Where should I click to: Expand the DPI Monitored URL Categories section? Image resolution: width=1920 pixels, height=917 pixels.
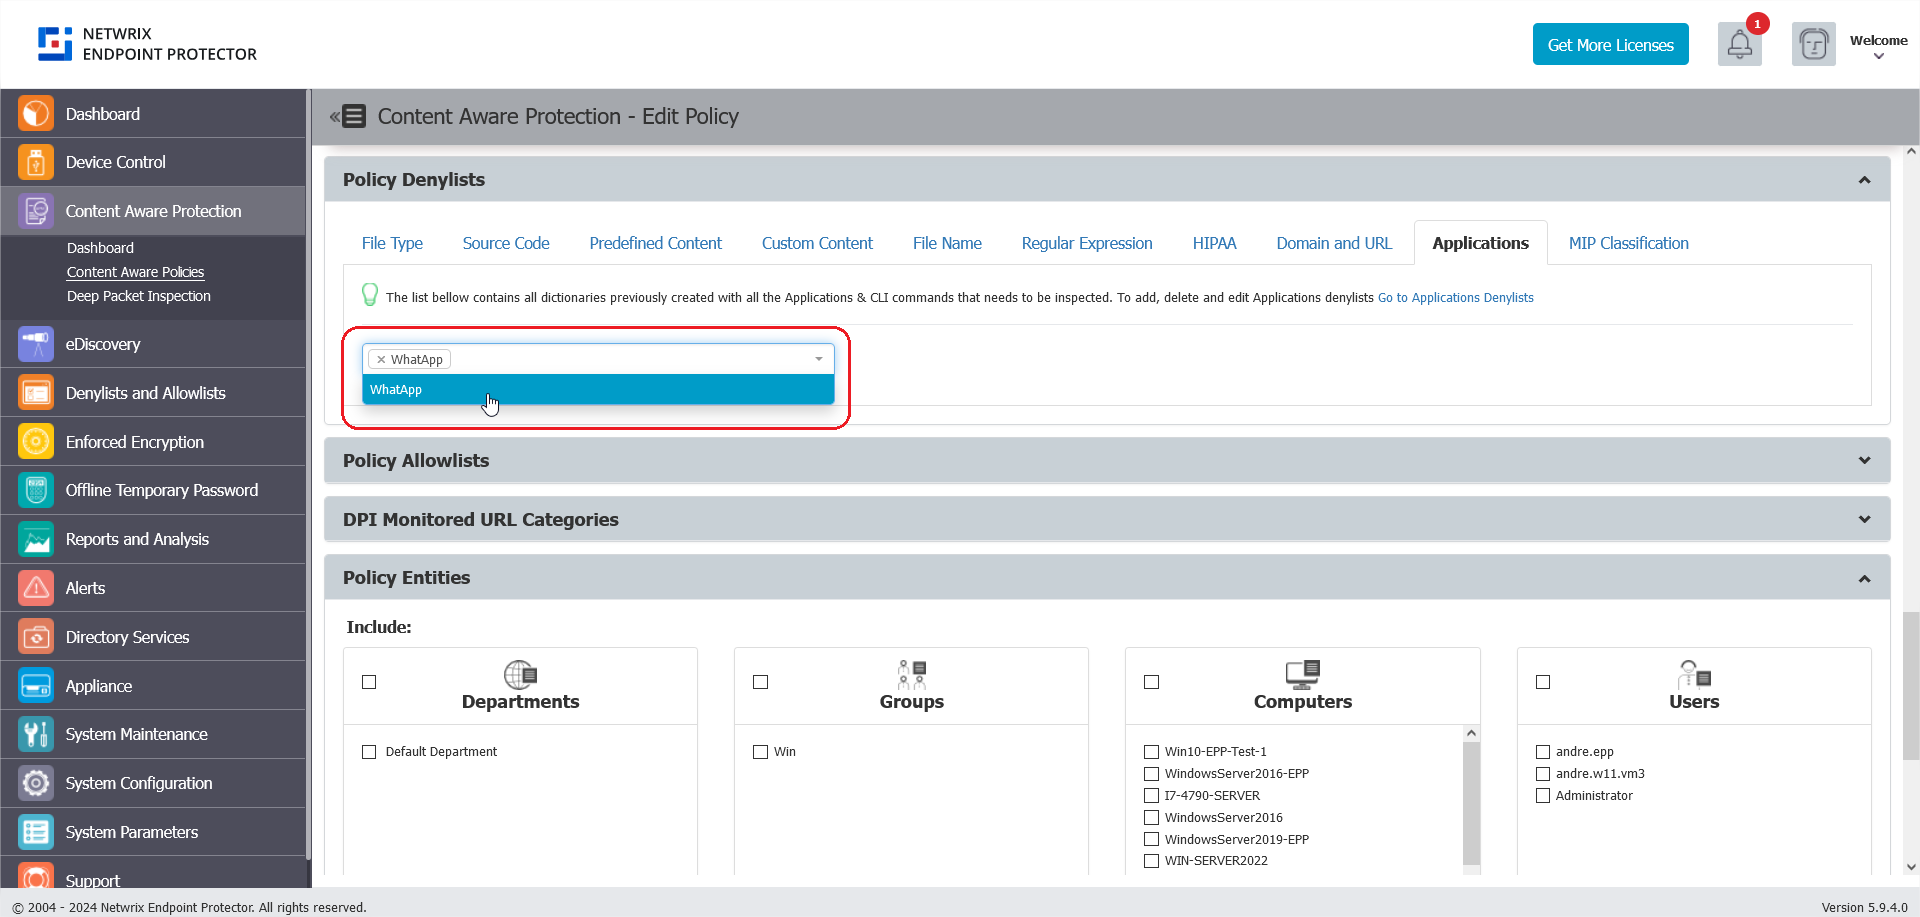pos(1865,519)
